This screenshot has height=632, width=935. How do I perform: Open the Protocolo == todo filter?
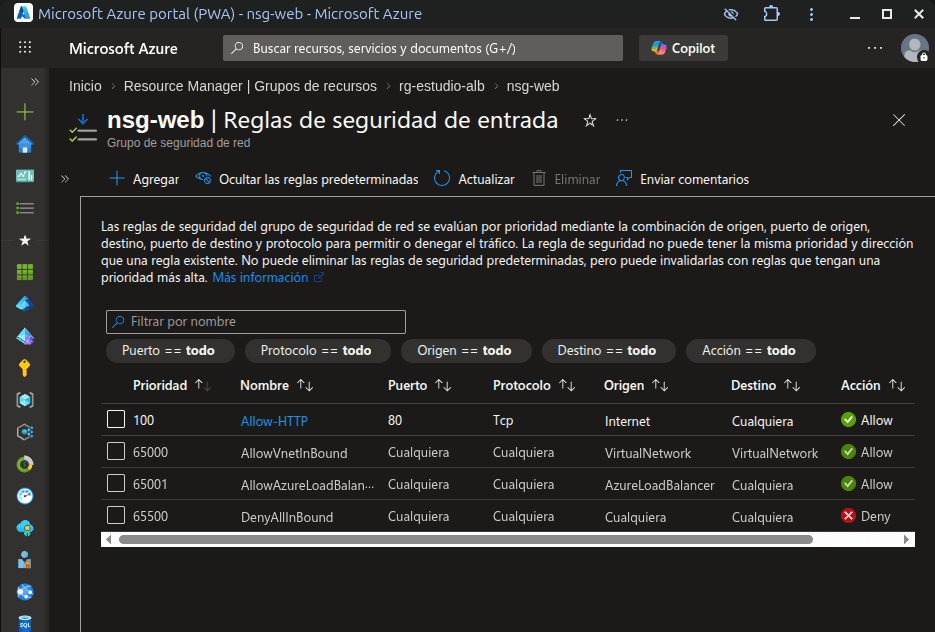pyautogui.click(x=315, y=351)
